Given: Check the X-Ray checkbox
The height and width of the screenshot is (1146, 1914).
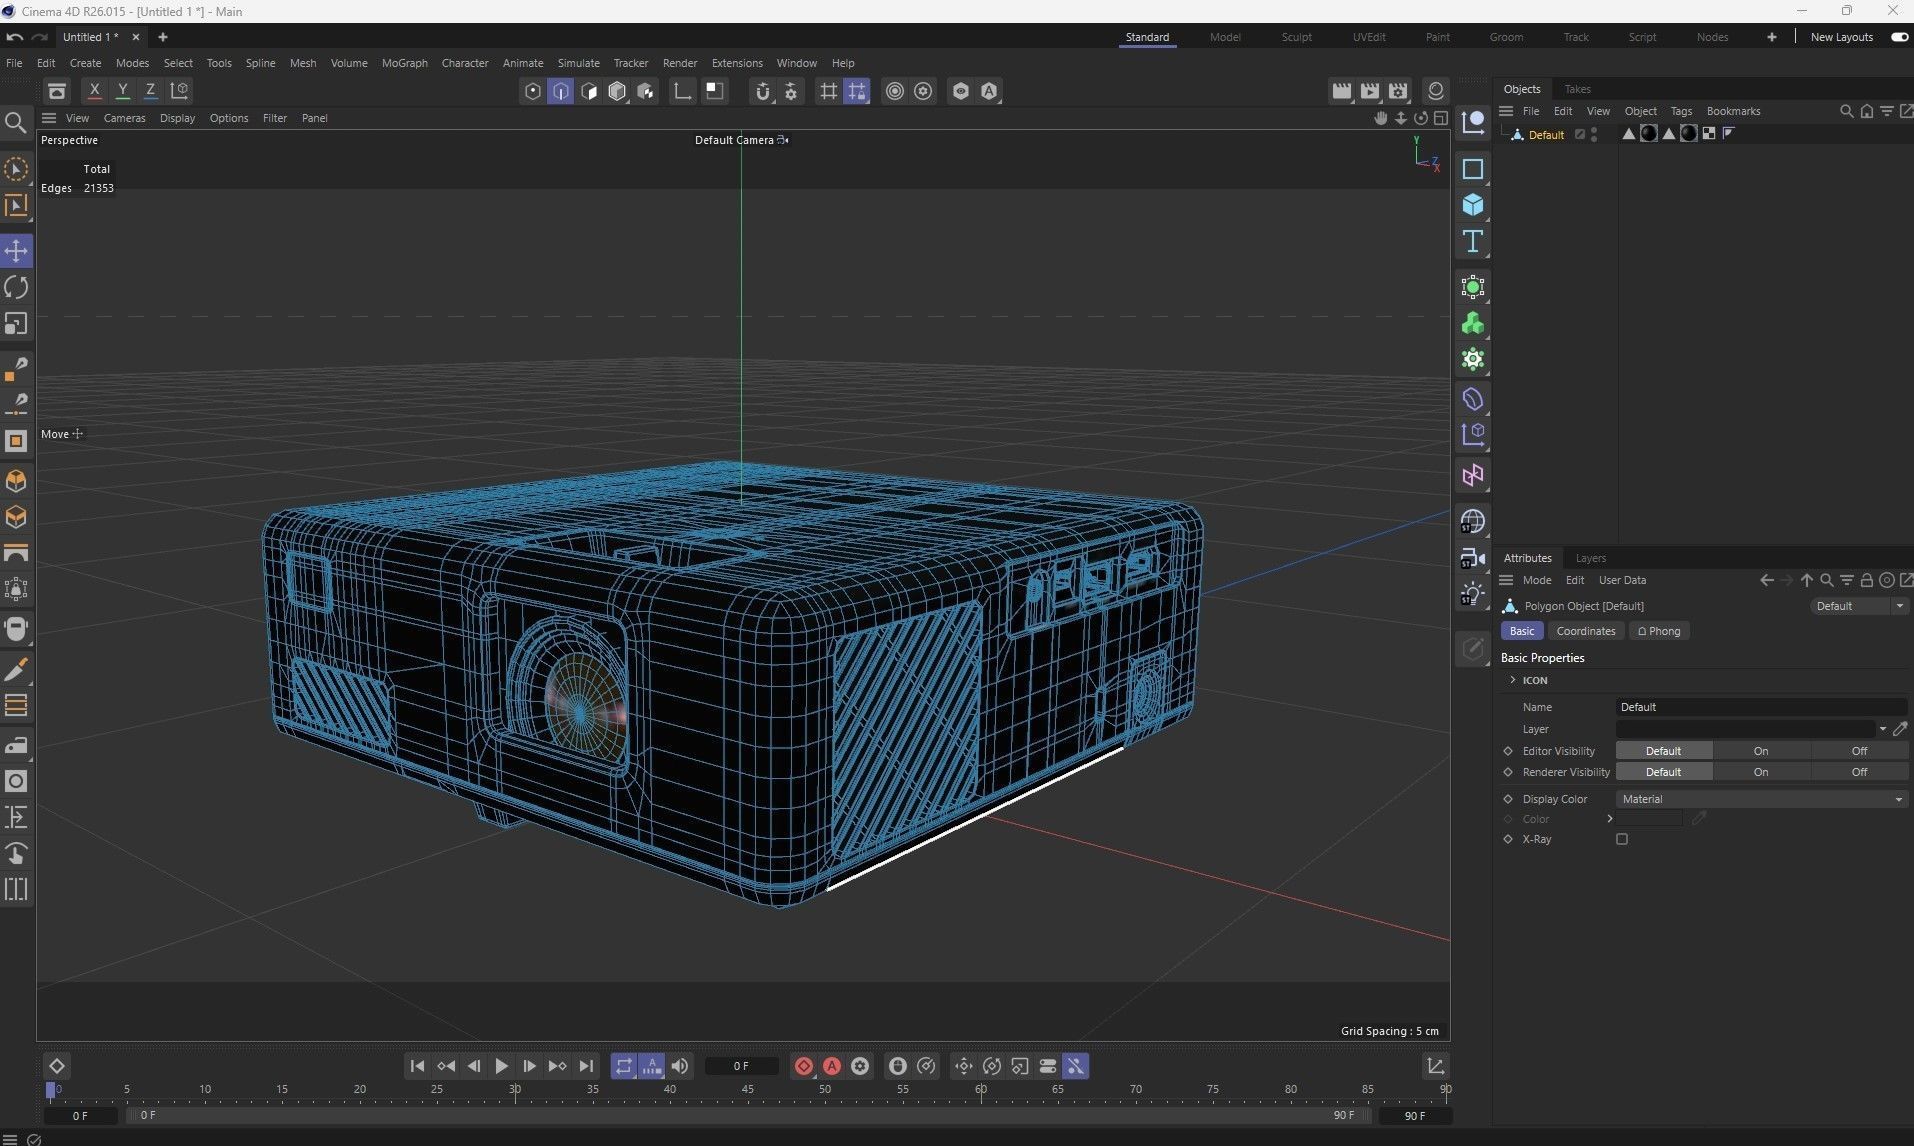Looking at the screenshot, I should tap(1622, 839).
